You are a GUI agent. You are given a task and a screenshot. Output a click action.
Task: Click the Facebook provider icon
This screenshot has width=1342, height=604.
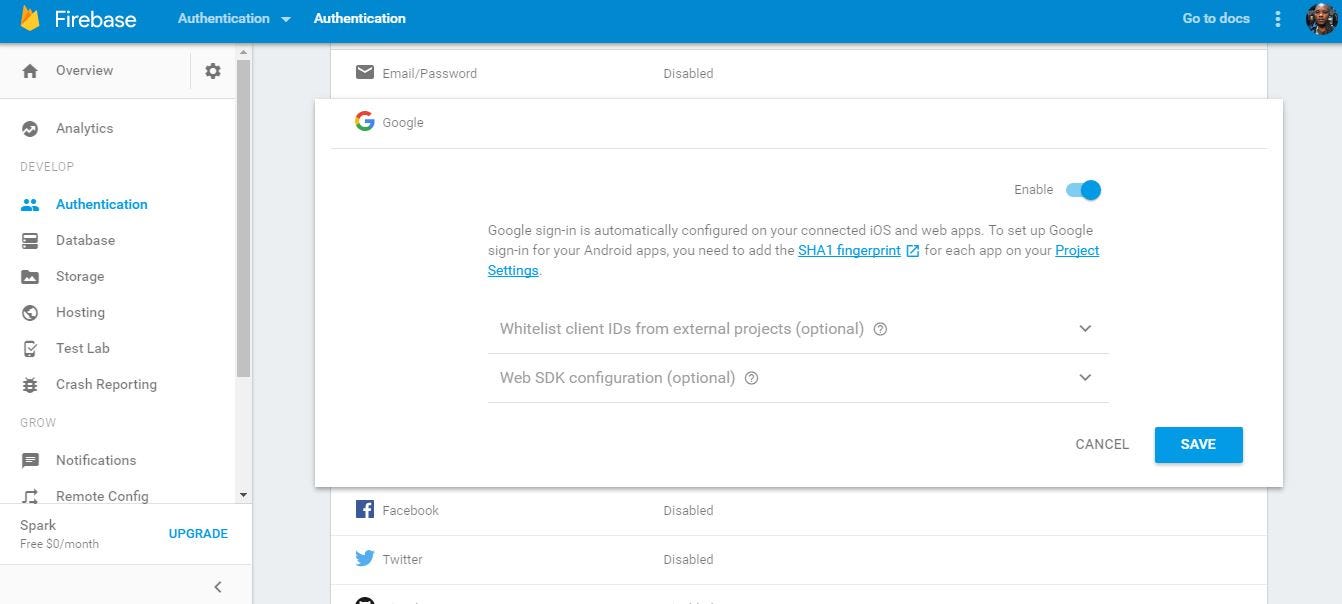coord(365,509)
